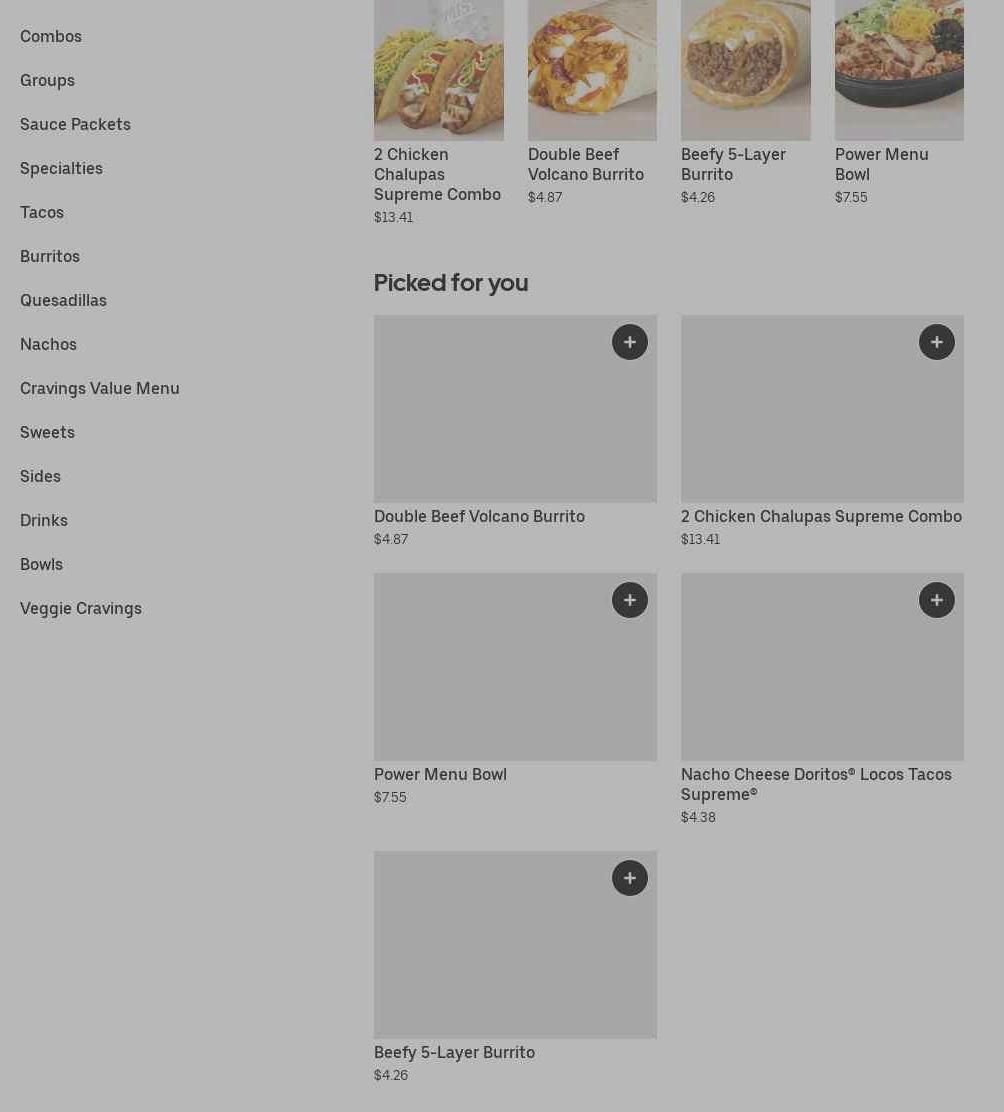Add Double Beef Volcano Burrito with plus icon

pos(629,342)
